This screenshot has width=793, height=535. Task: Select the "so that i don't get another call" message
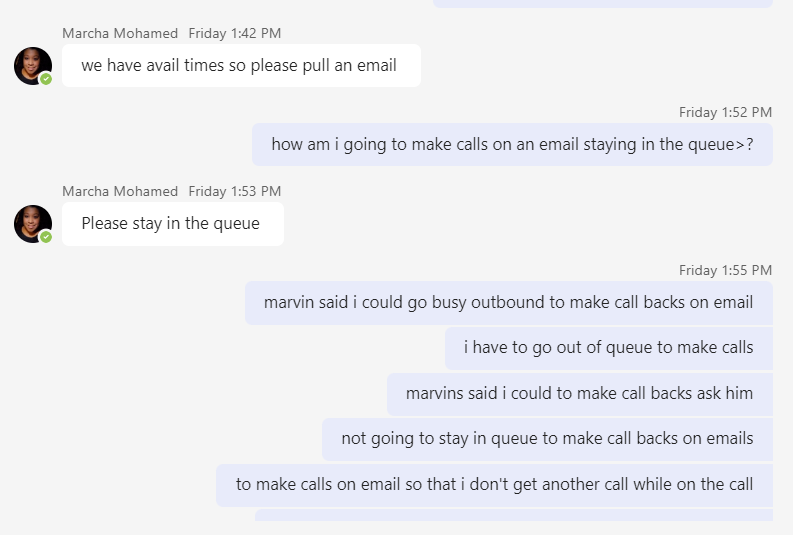click(494, 485)
